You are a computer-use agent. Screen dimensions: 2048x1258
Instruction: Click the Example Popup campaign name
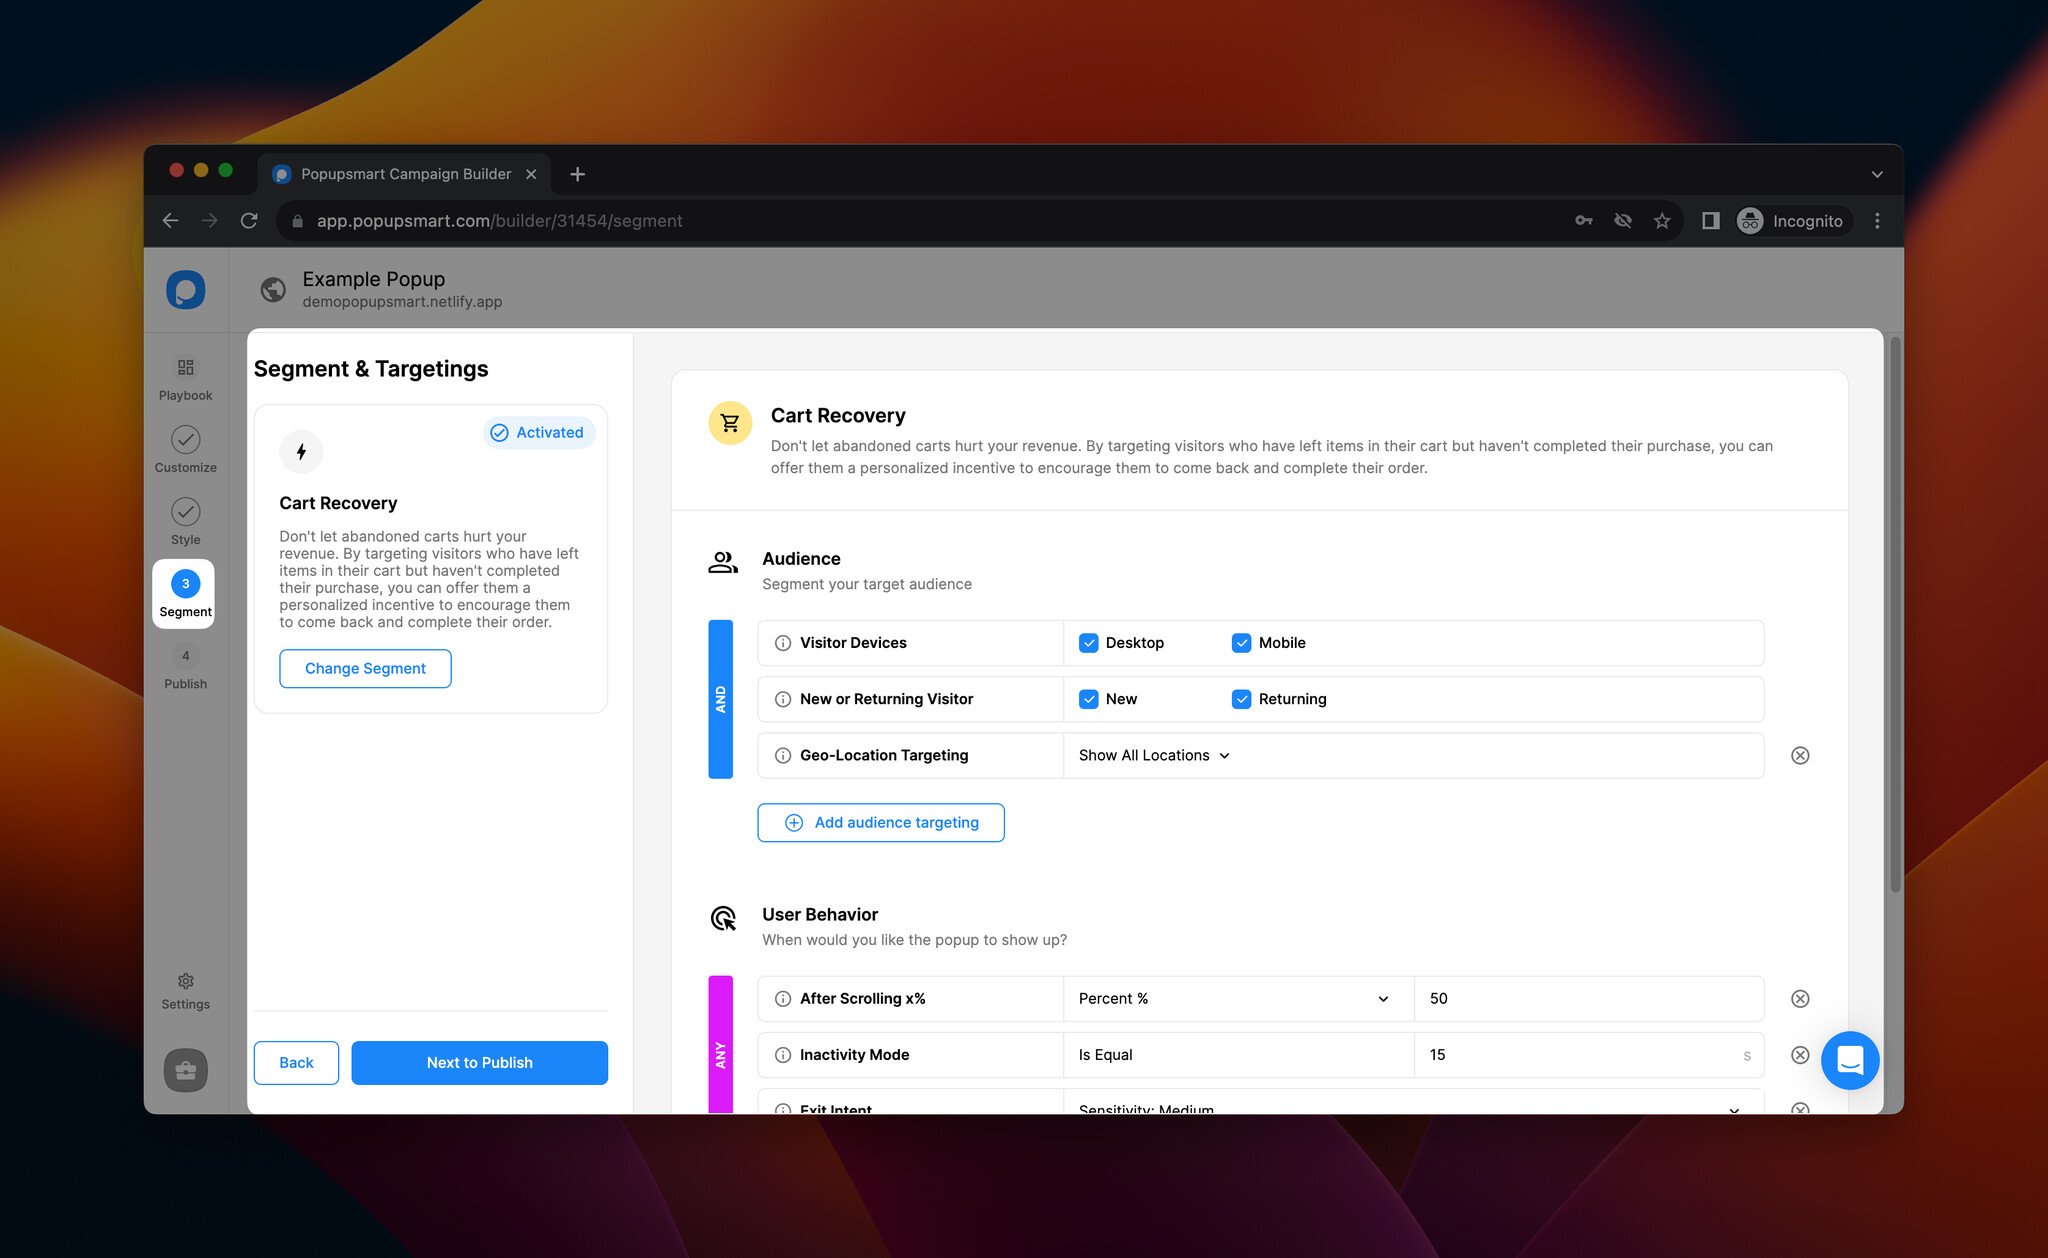[x=373, y=279]
